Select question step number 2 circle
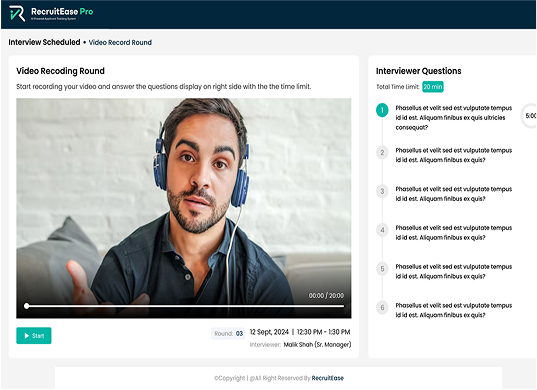The width and height of the screenshot is (537, 390). click(382, 152)
